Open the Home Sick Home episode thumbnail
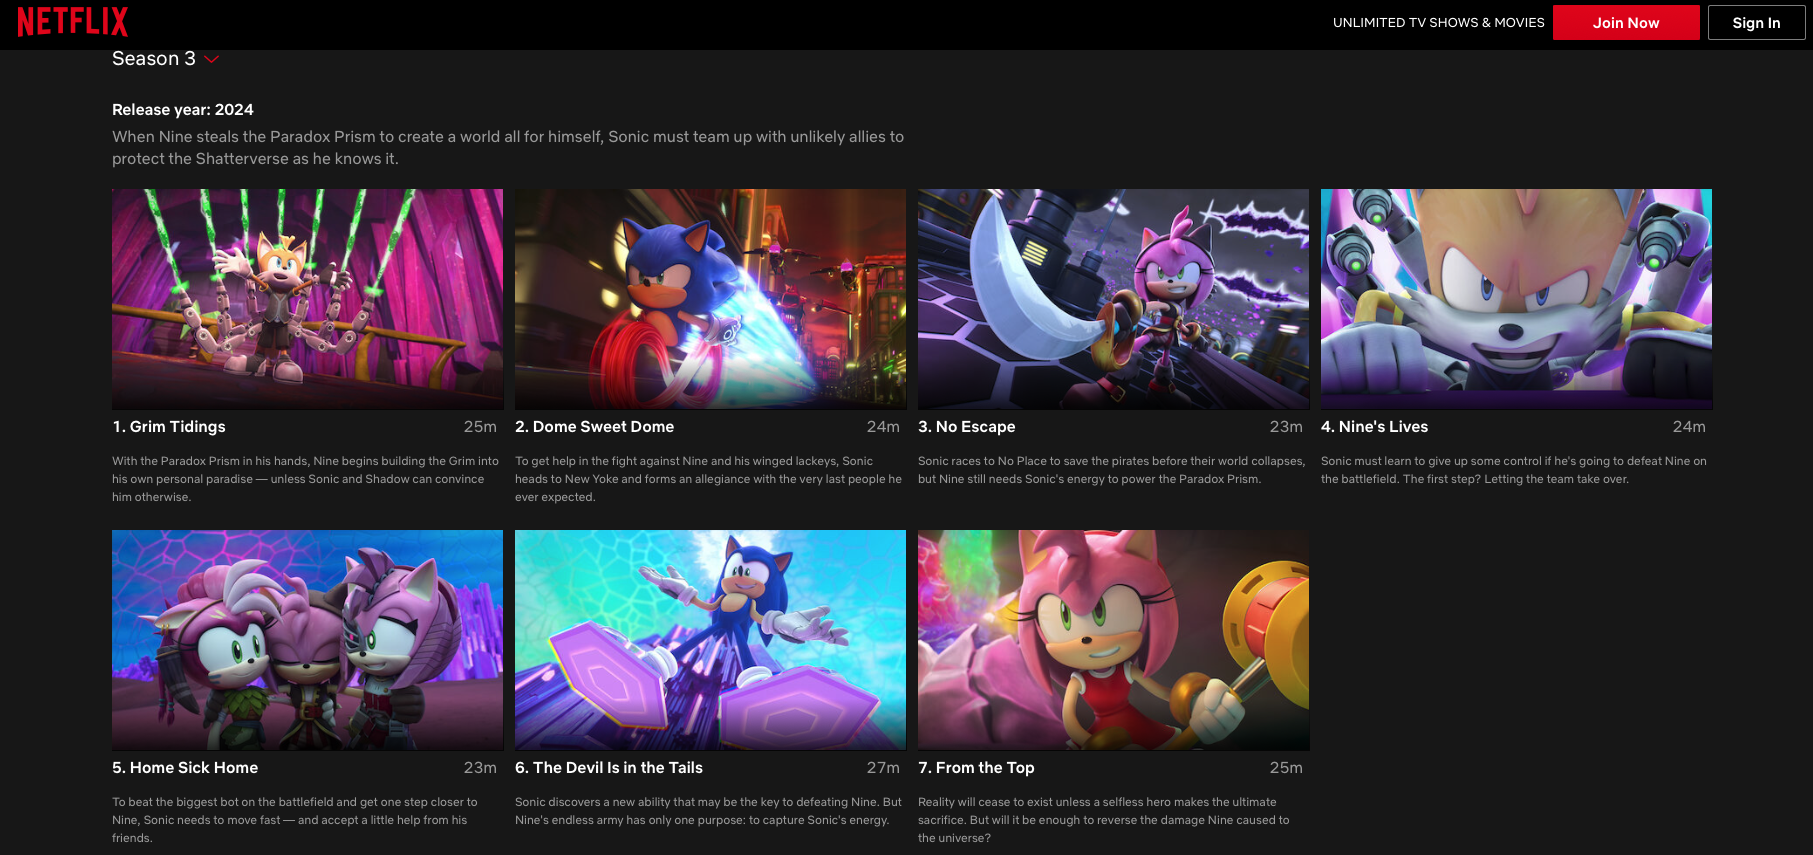Image resolution: width=1813 pixels, height=855 pixels. coord(307,640)
